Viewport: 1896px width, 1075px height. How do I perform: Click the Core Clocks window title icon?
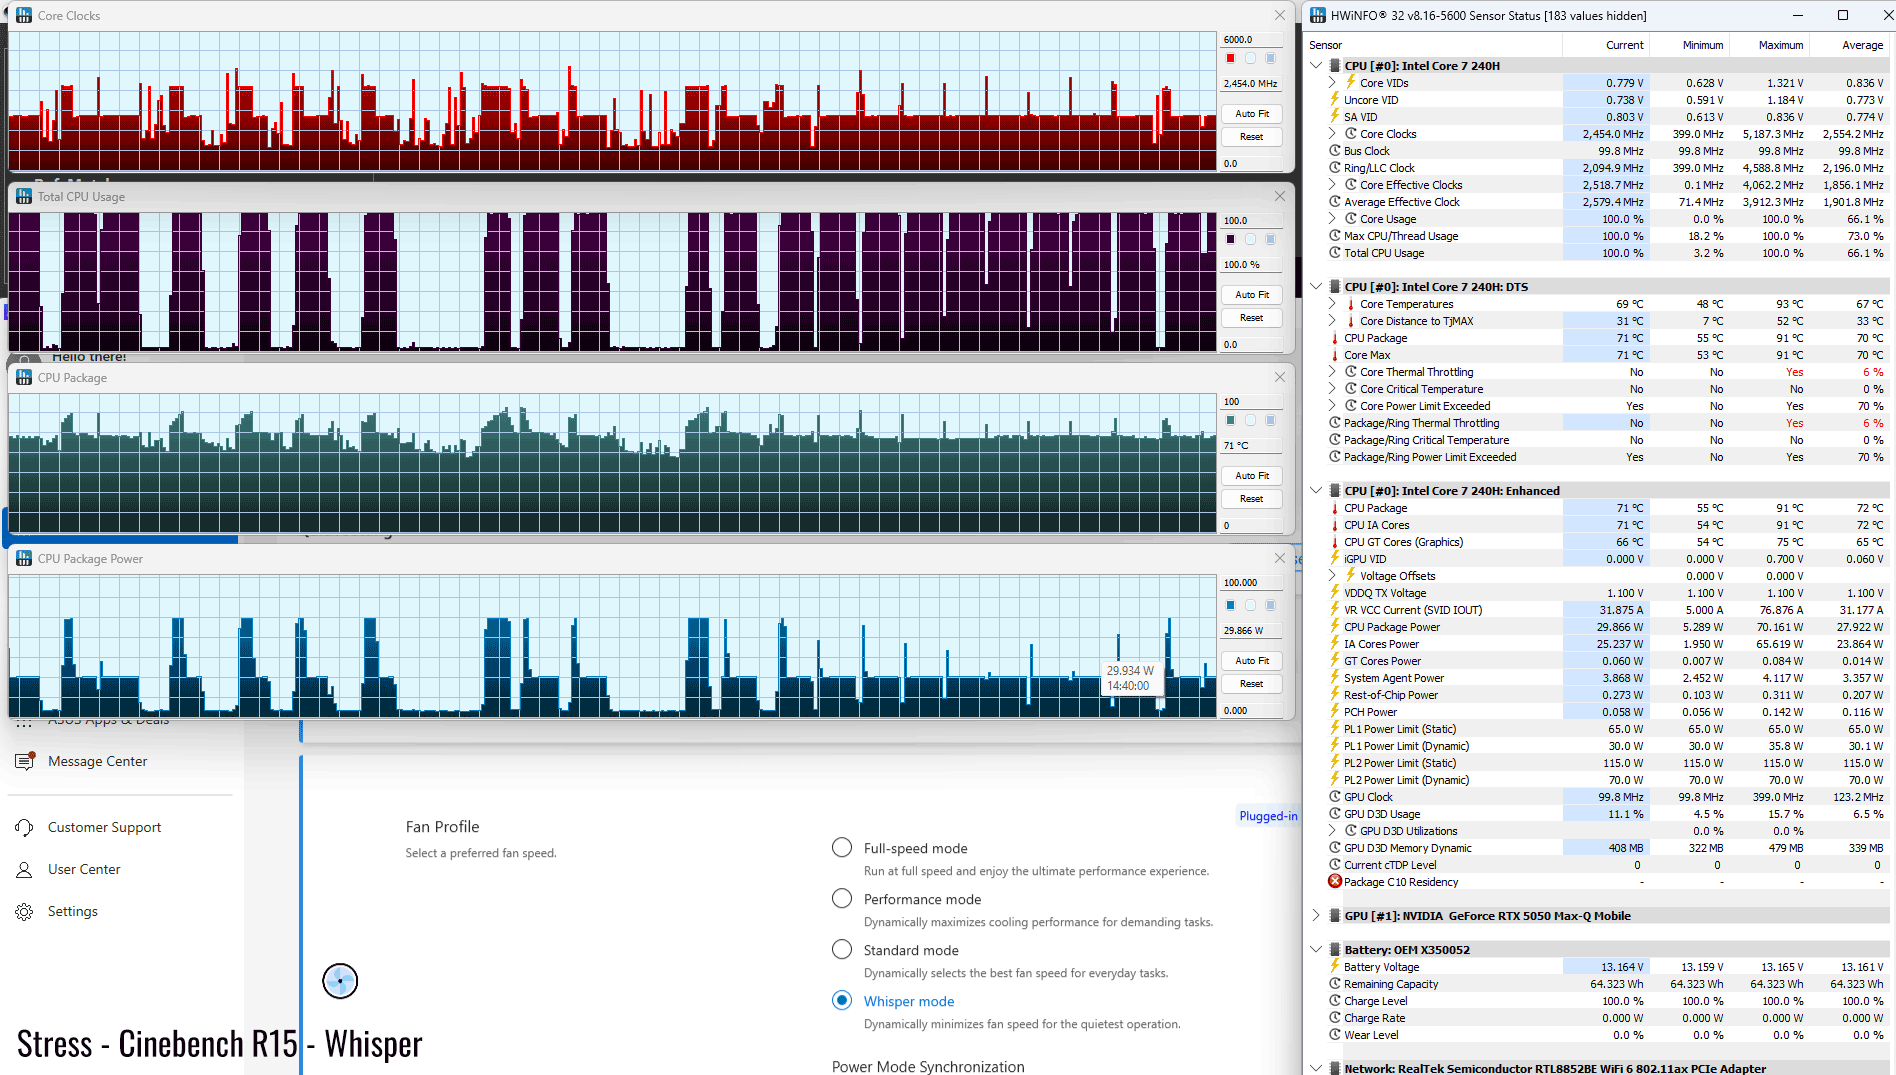click(x=24, y=16)
